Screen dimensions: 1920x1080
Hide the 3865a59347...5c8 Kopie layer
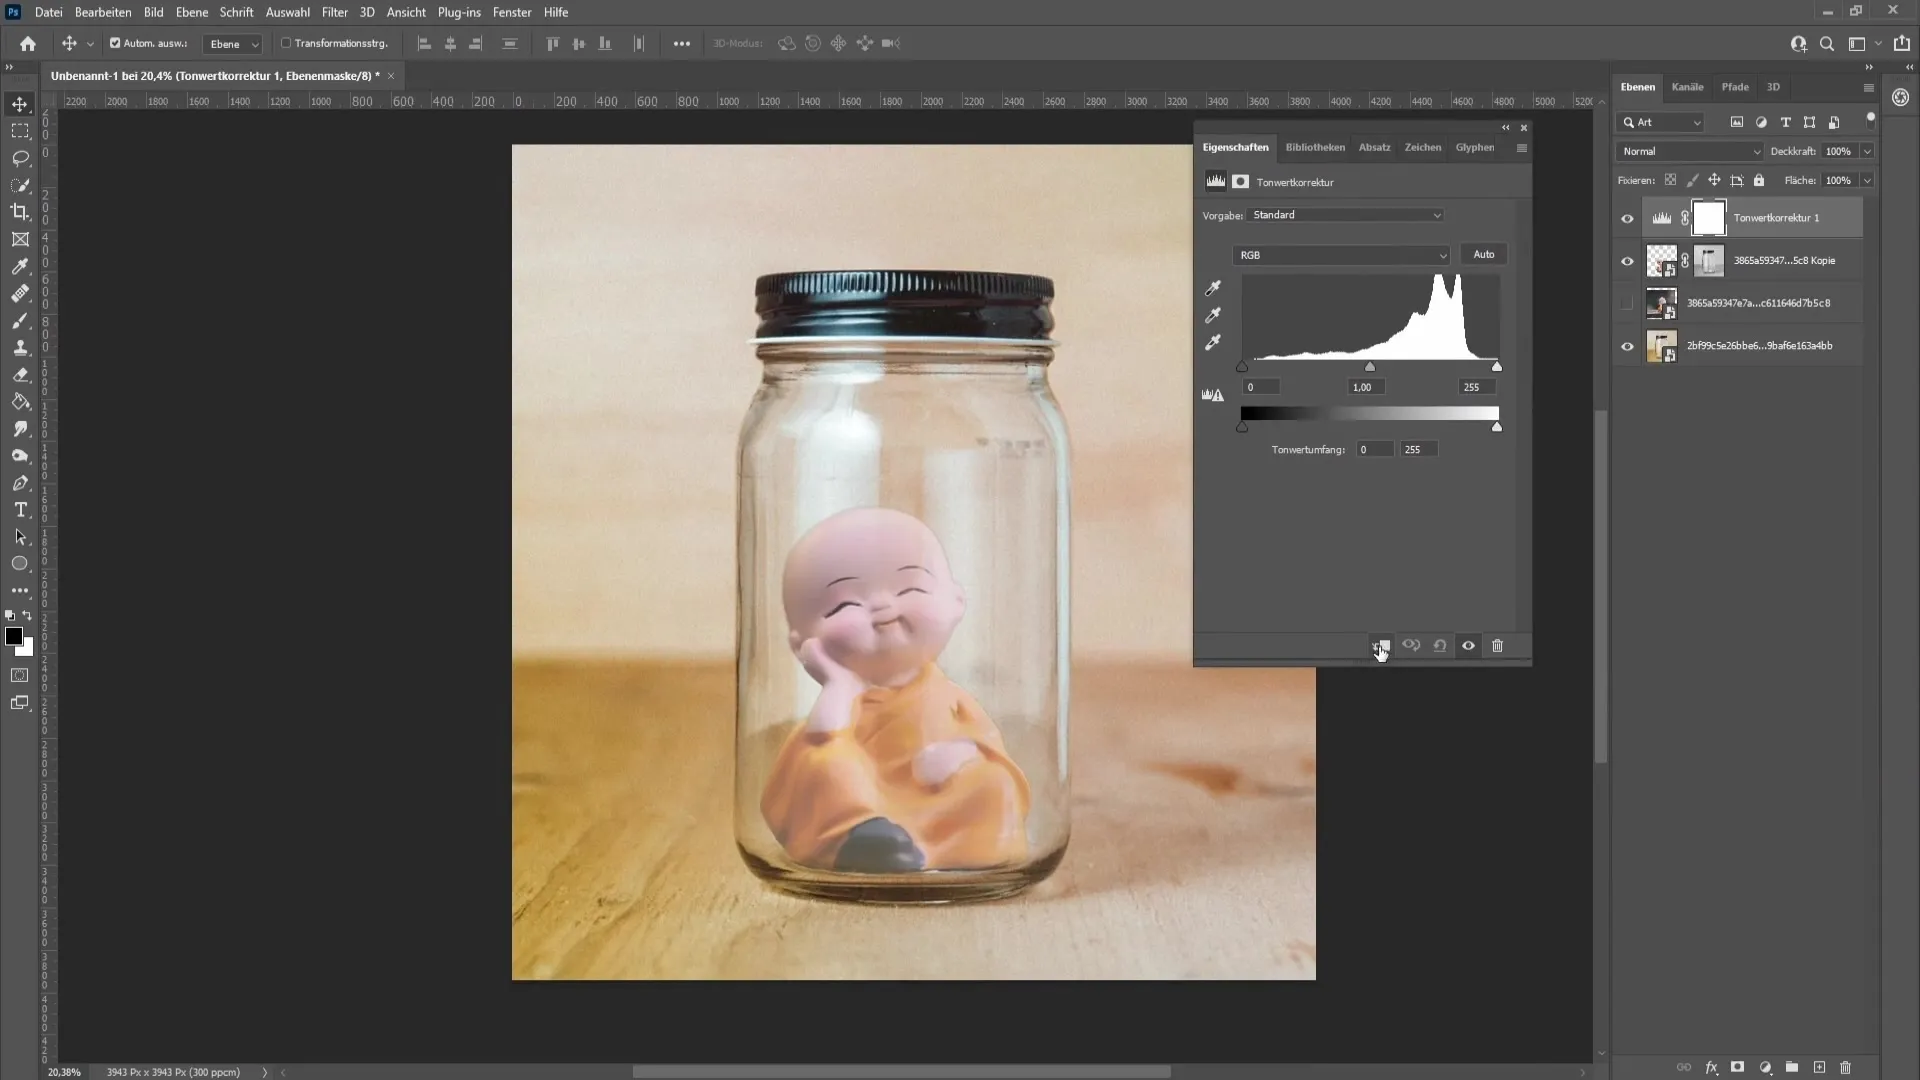[x=1627, y=260]
